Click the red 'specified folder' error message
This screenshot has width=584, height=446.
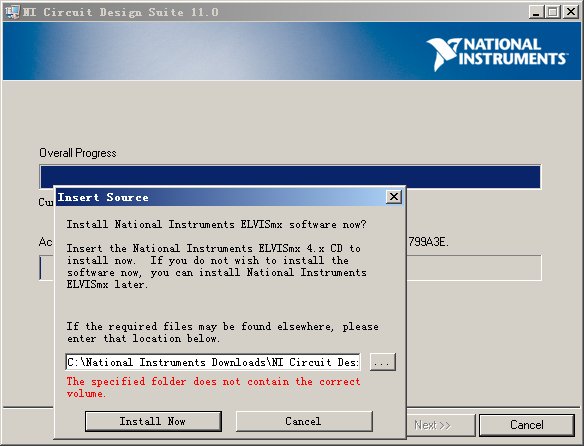(x=213, y=388)
